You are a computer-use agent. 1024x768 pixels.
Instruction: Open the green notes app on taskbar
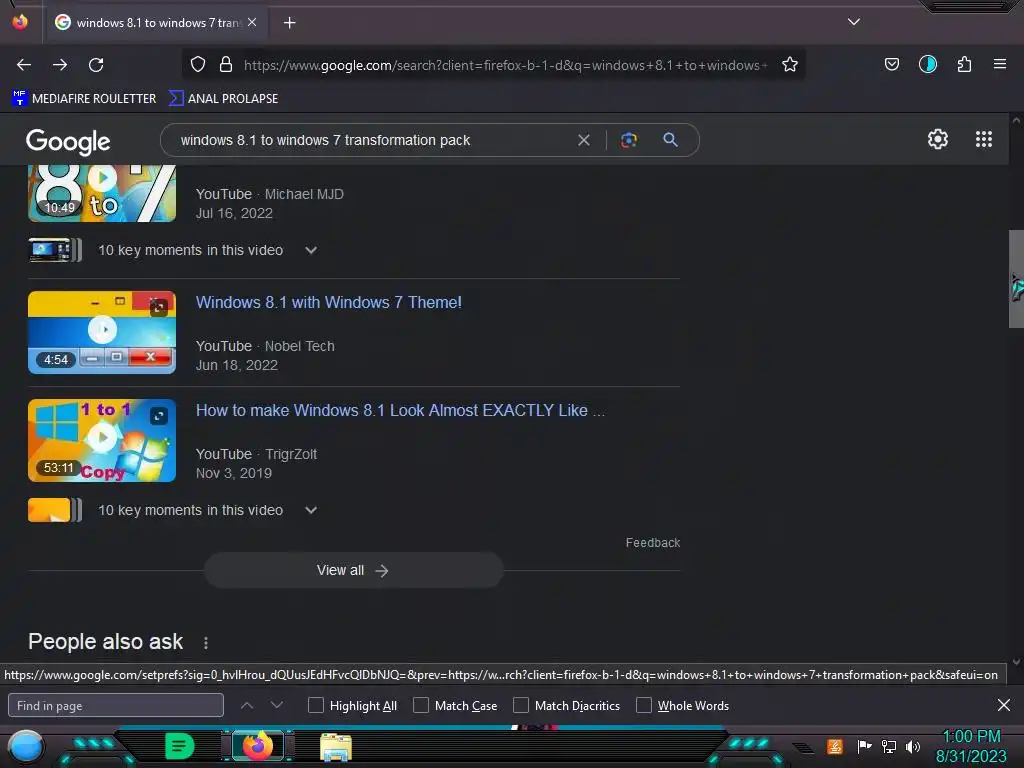(180, 746)
